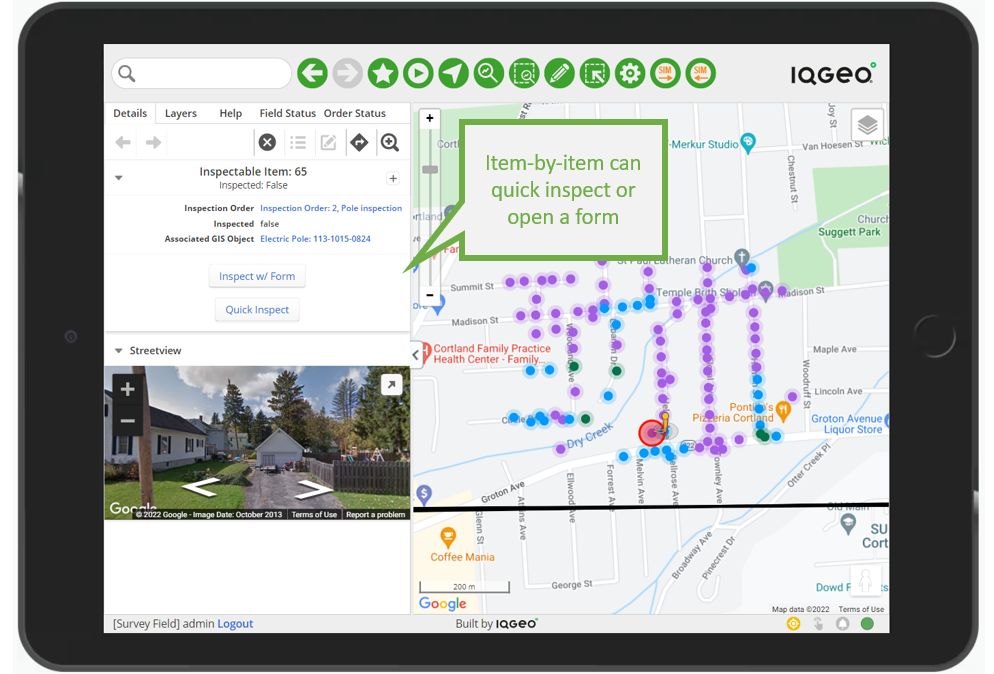Click into the search input field
This screenshot has width=994, height=674.
click(x=202, y=74)
